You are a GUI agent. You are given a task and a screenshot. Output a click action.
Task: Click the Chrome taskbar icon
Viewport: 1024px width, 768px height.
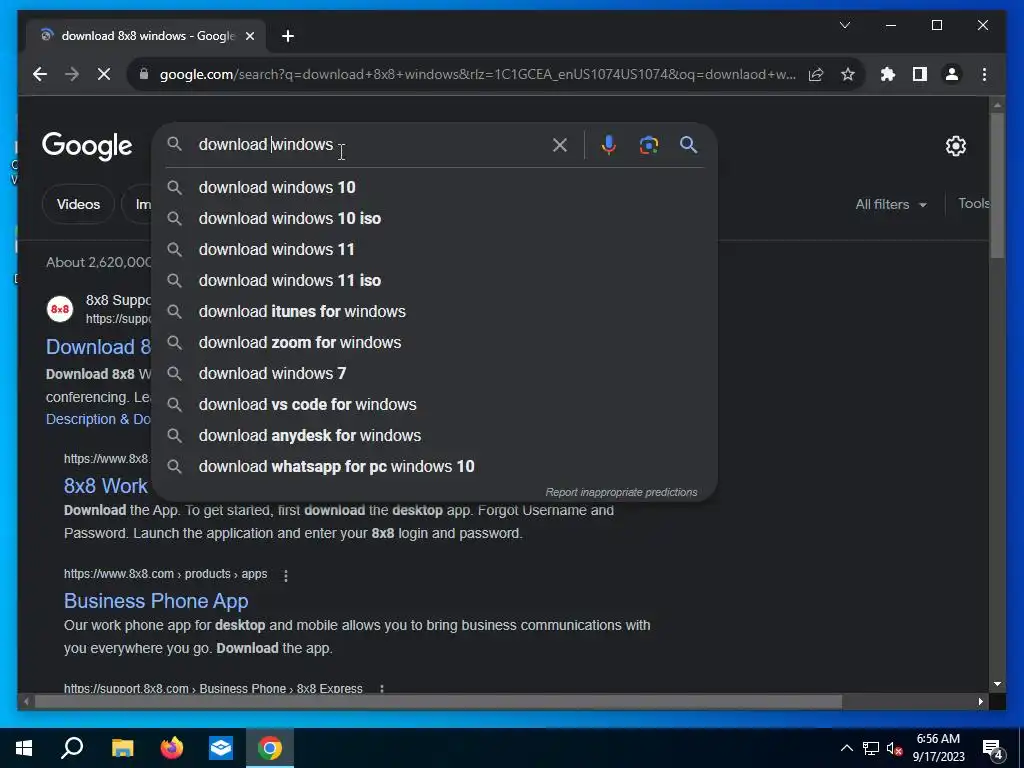(x=270, y=748)
